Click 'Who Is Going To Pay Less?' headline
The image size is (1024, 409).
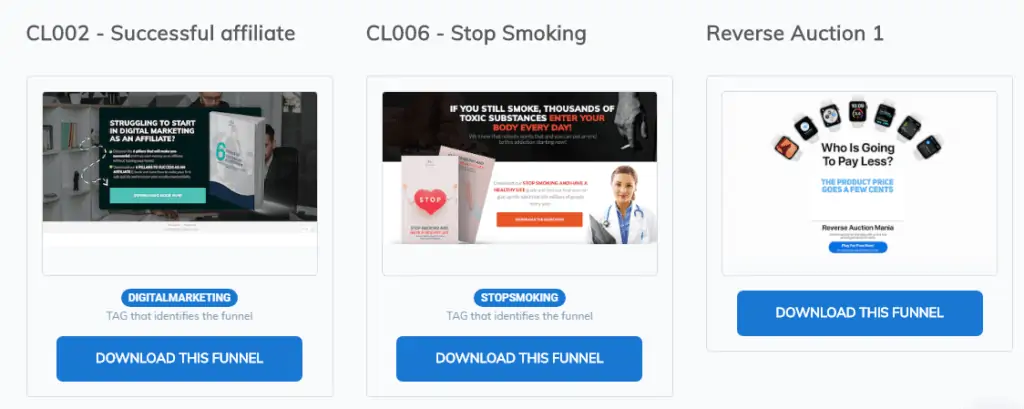858,154
